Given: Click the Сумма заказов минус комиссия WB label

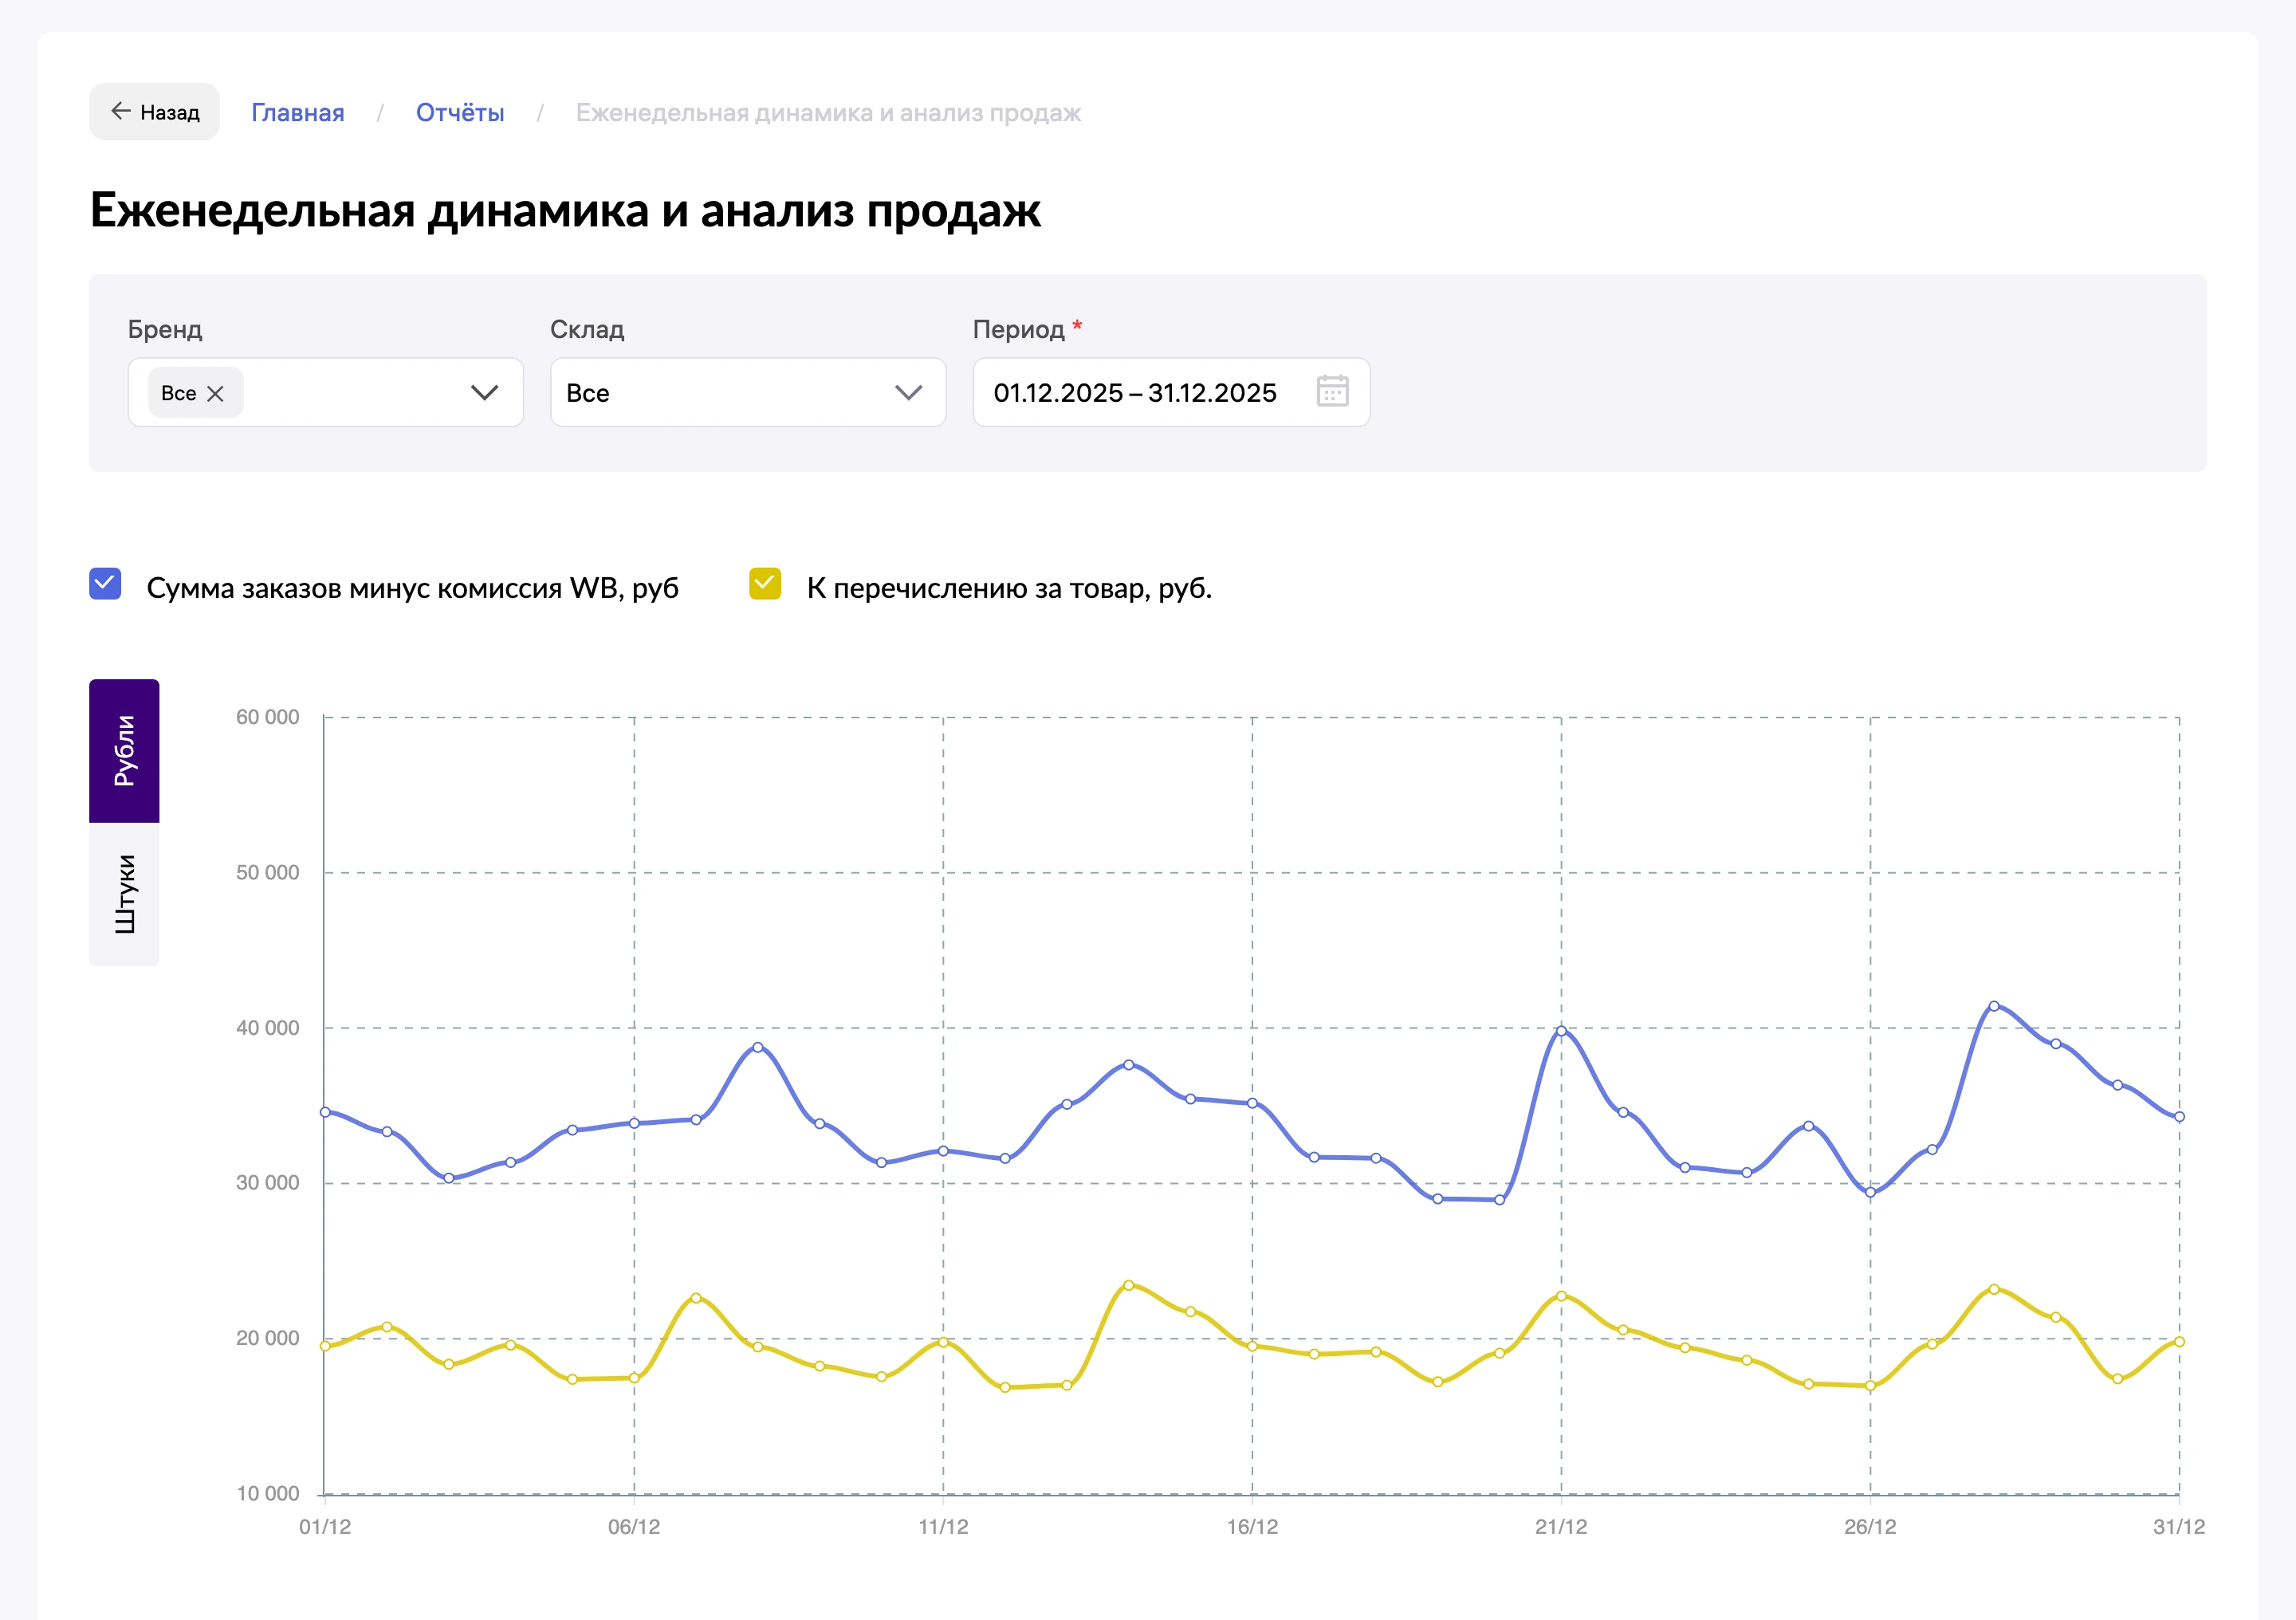Looking at the screenshot, I should (413, 588).
